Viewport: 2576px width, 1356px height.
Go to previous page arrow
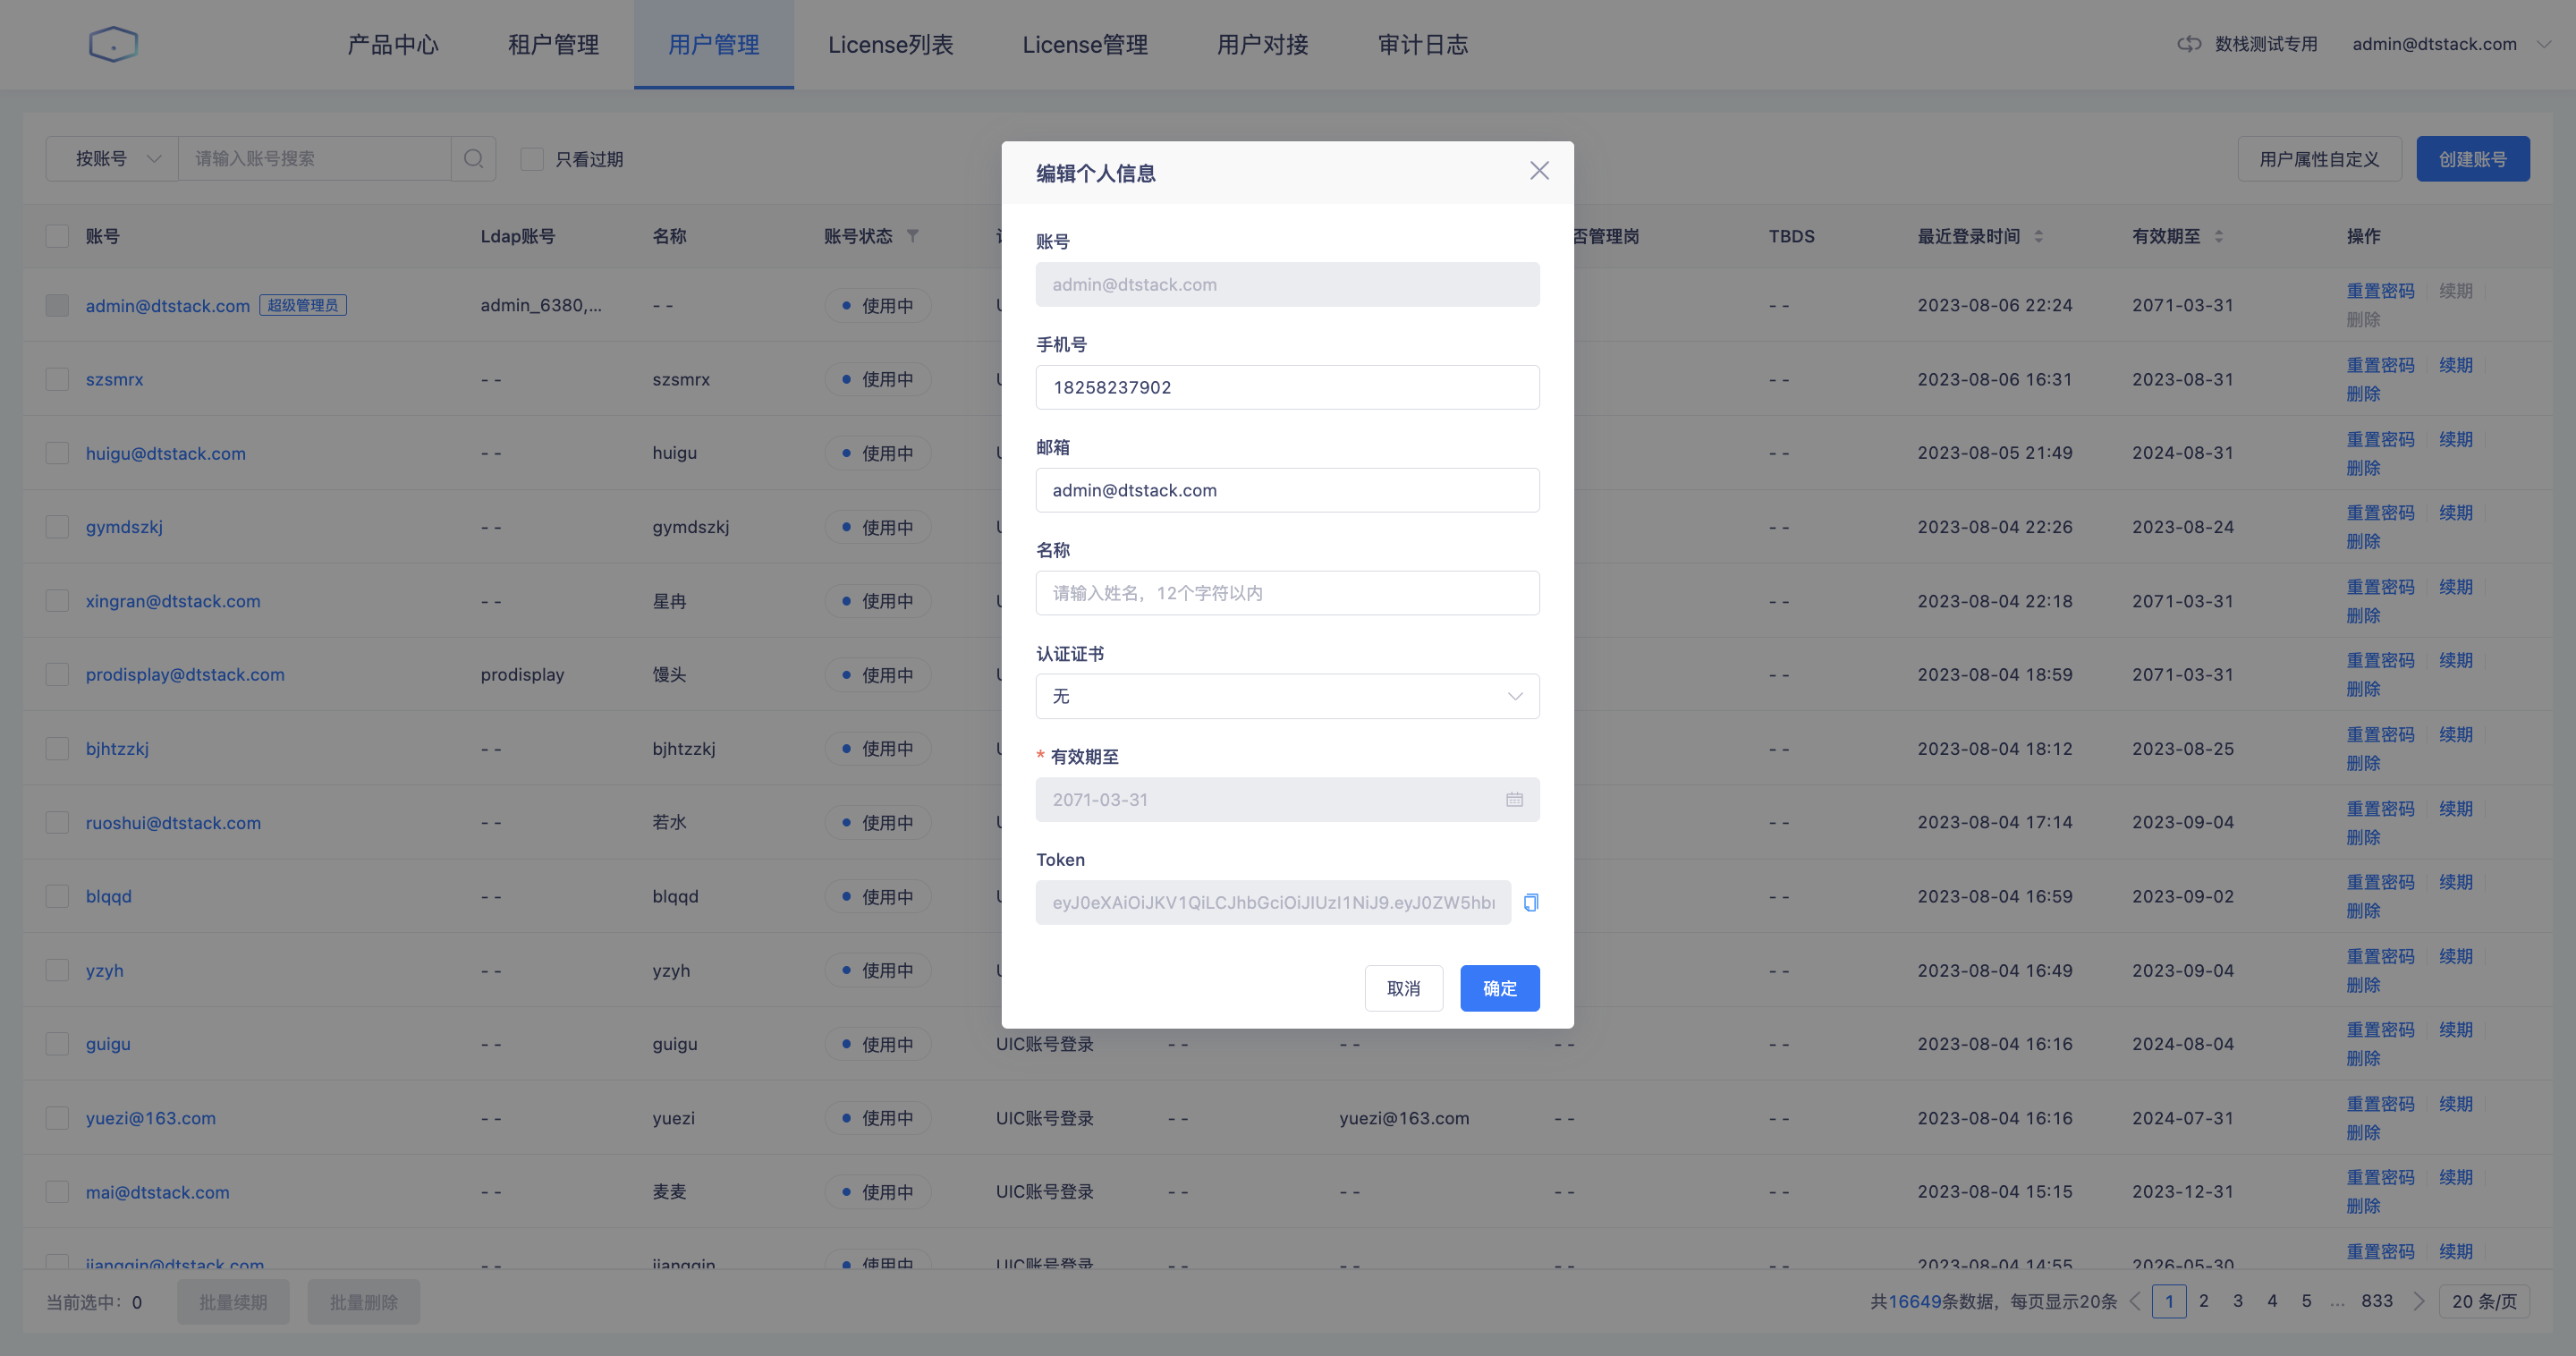[2135, 1301]
